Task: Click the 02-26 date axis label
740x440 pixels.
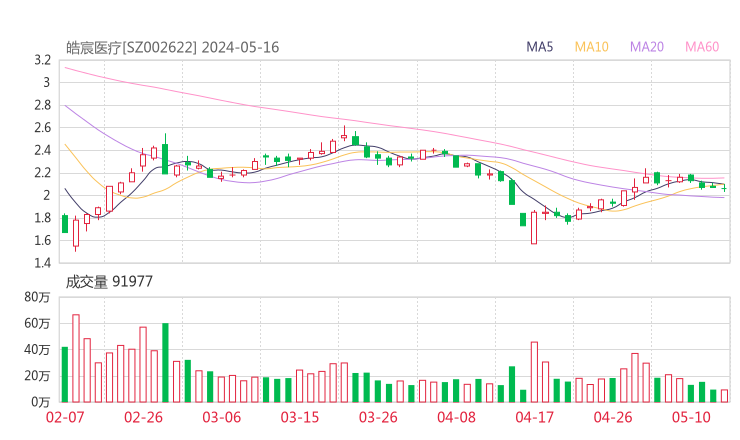Action: pyautogui.click(x=143, y=417)
